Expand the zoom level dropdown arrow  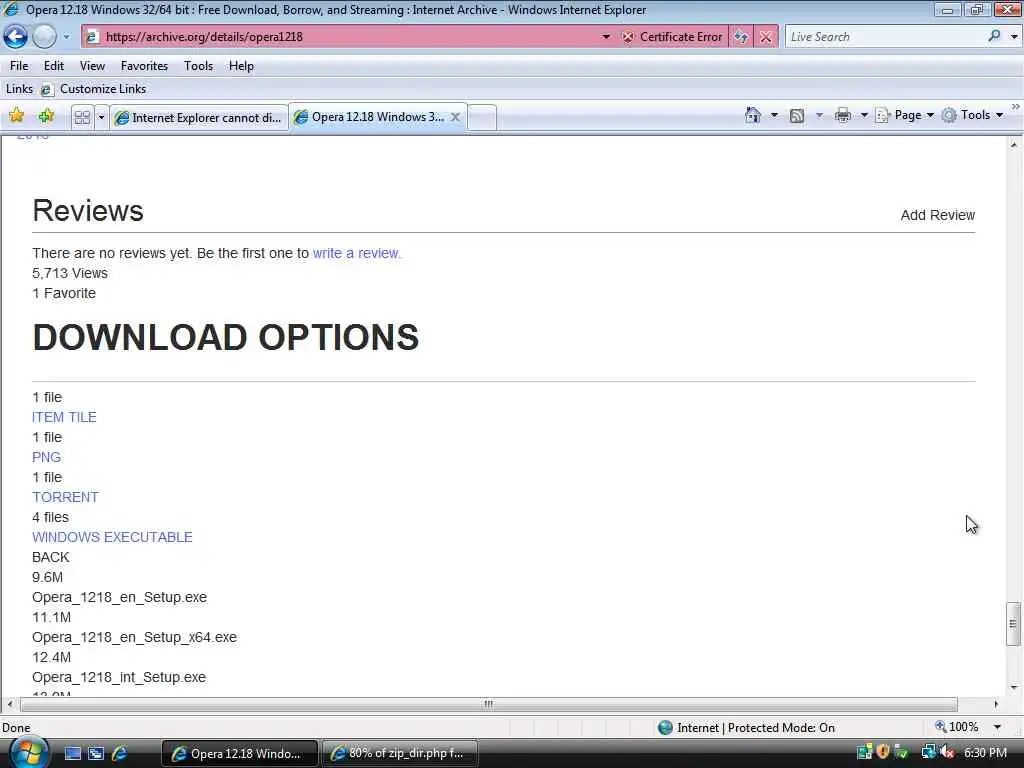[997, 727]
